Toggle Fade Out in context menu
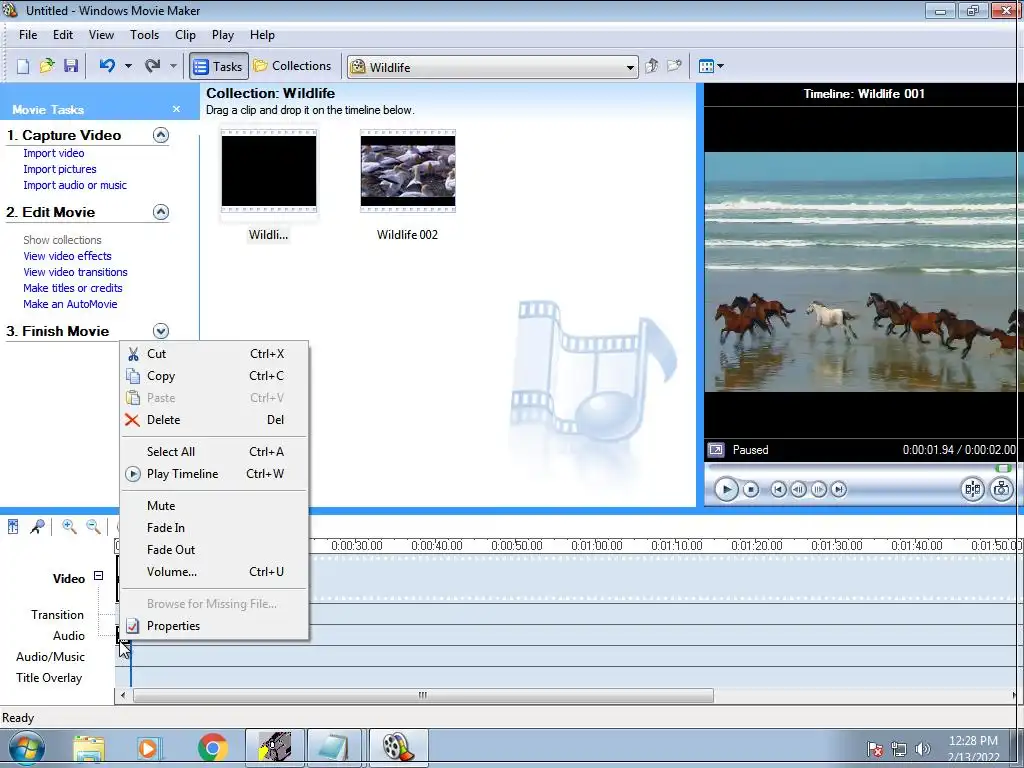Image resolution: width=1024 pixels, height=768 pixels. coord(214,550)
